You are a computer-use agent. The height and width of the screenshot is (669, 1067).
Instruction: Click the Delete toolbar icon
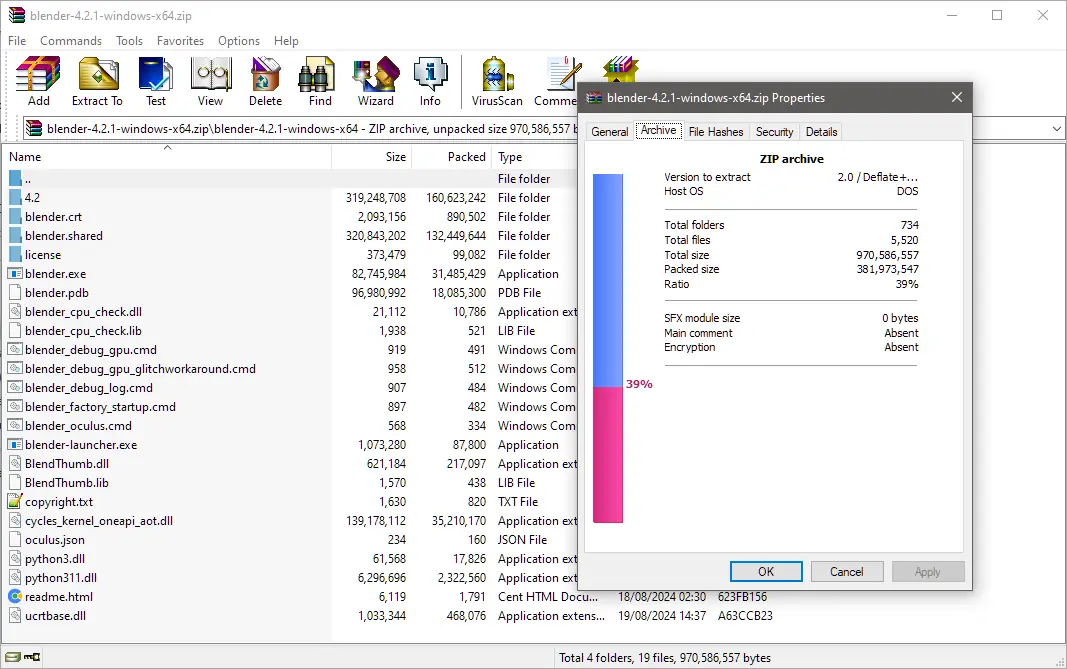pos(265,82)
